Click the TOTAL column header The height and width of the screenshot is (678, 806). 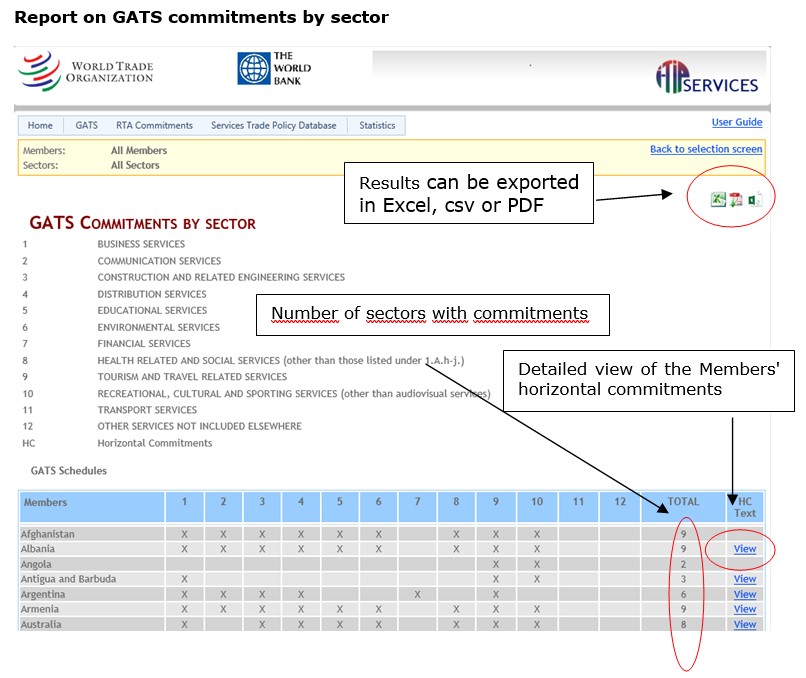pyautogui.click(x=683, y=507)
